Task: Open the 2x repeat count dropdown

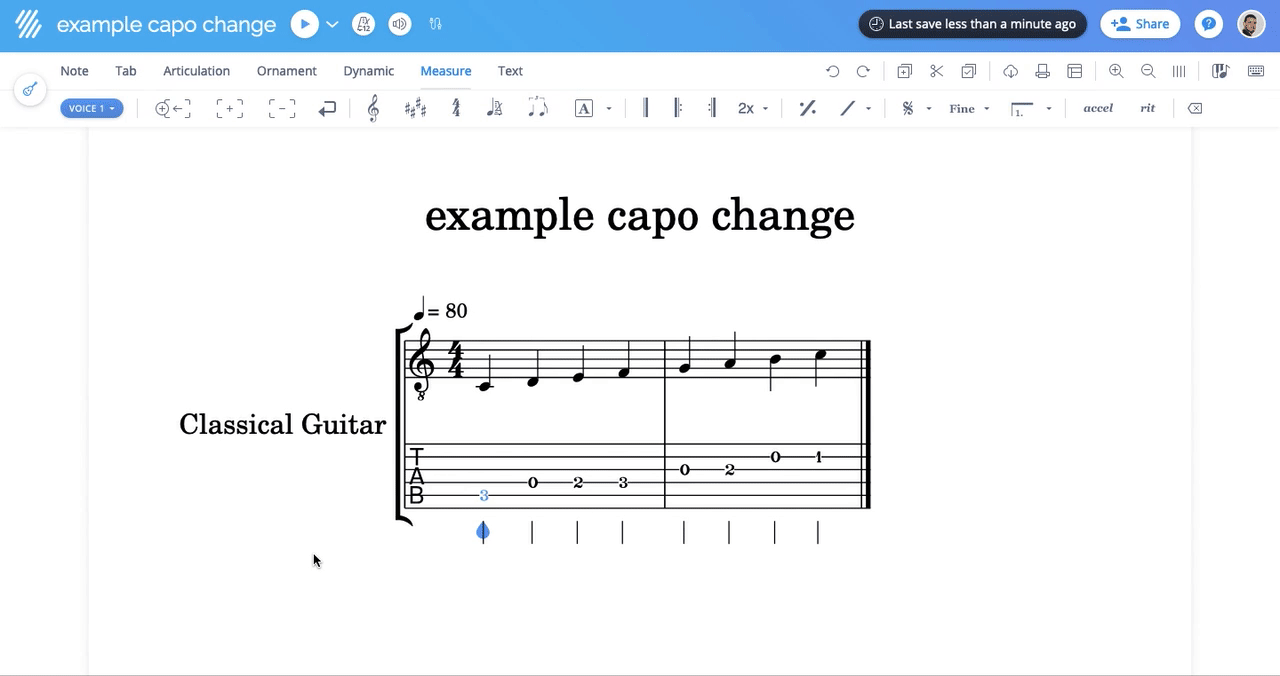Action: (750, 108)
